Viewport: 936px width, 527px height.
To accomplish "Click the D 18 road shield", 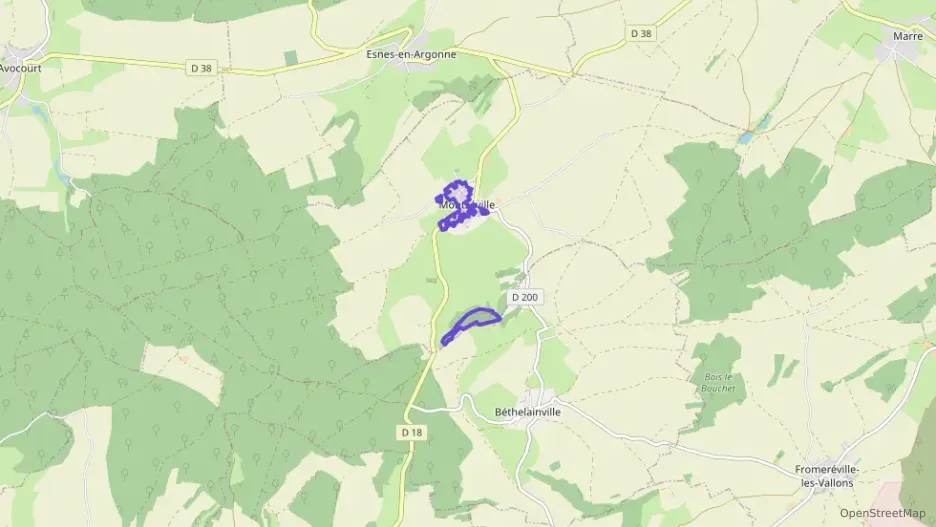I will tap(411, 432).
